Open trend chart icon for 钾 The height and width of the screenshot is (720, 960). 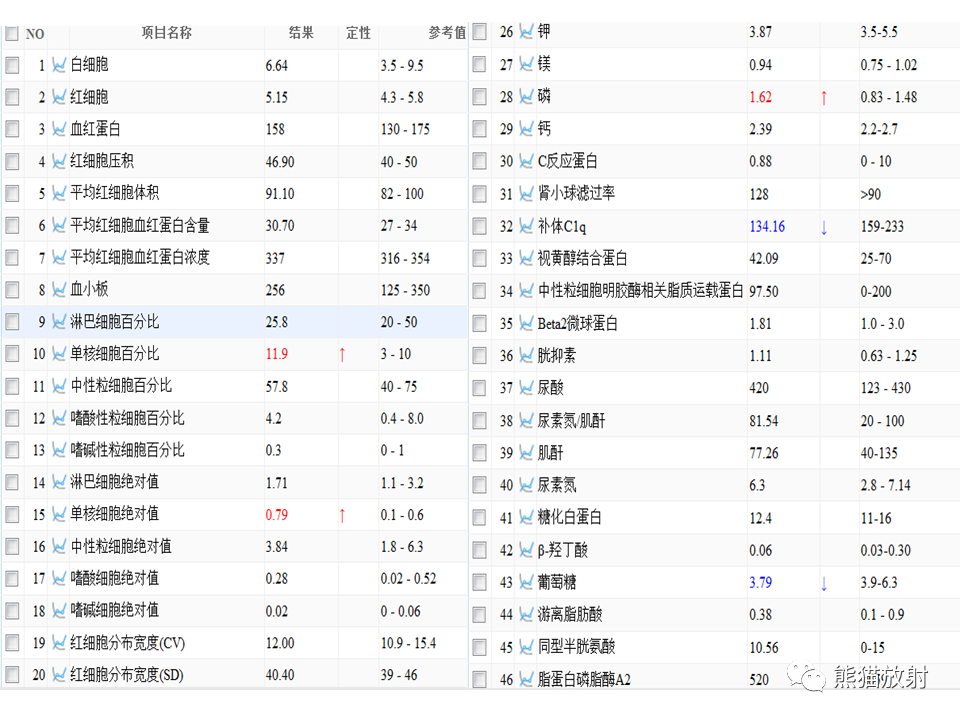coord(526,31)
